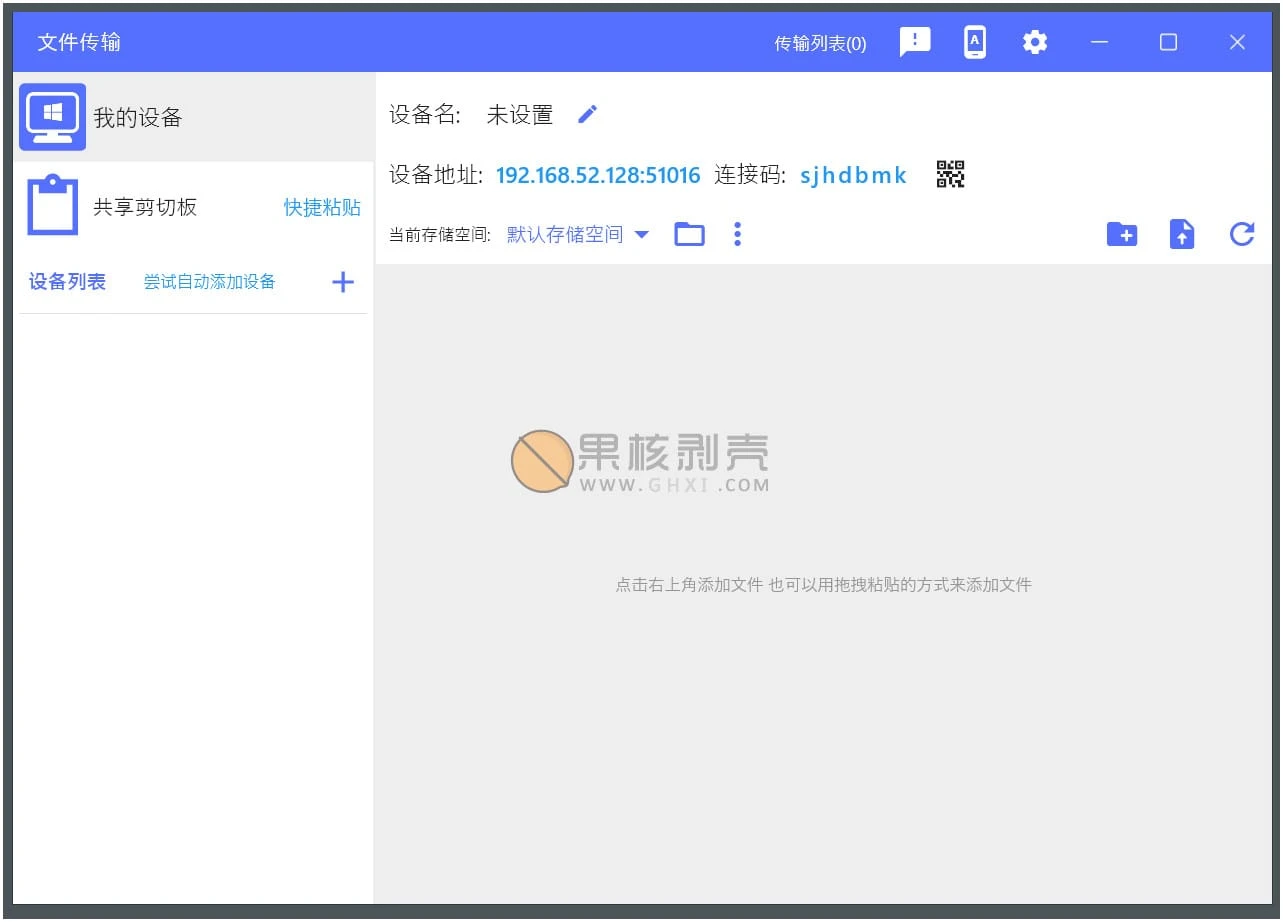Click the pencil icon to edit device name

588,115
